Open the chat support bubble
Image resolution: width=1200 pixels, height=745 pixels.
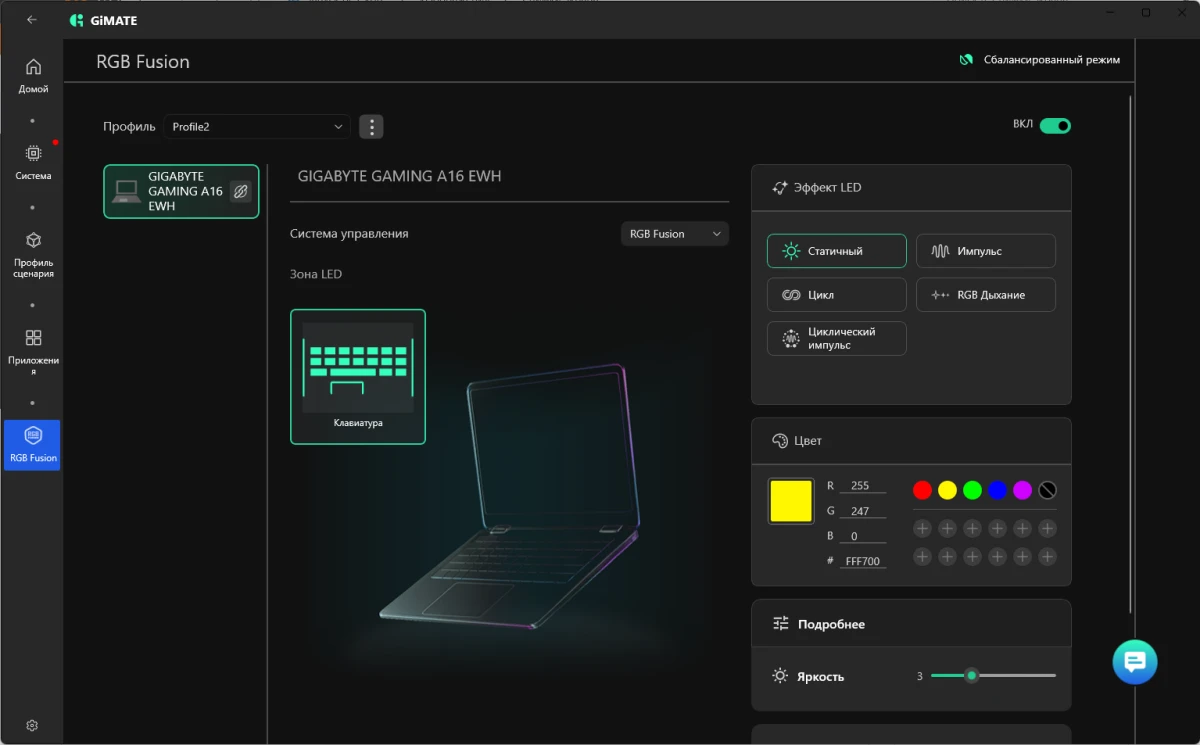coord(1135,662)
